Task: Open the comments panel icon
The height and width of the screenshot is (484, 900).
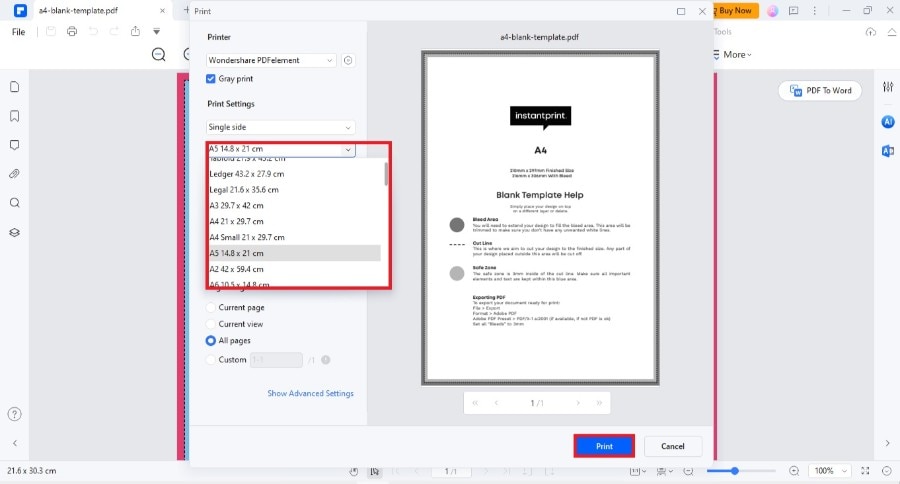Action: (x=15, y=145)
